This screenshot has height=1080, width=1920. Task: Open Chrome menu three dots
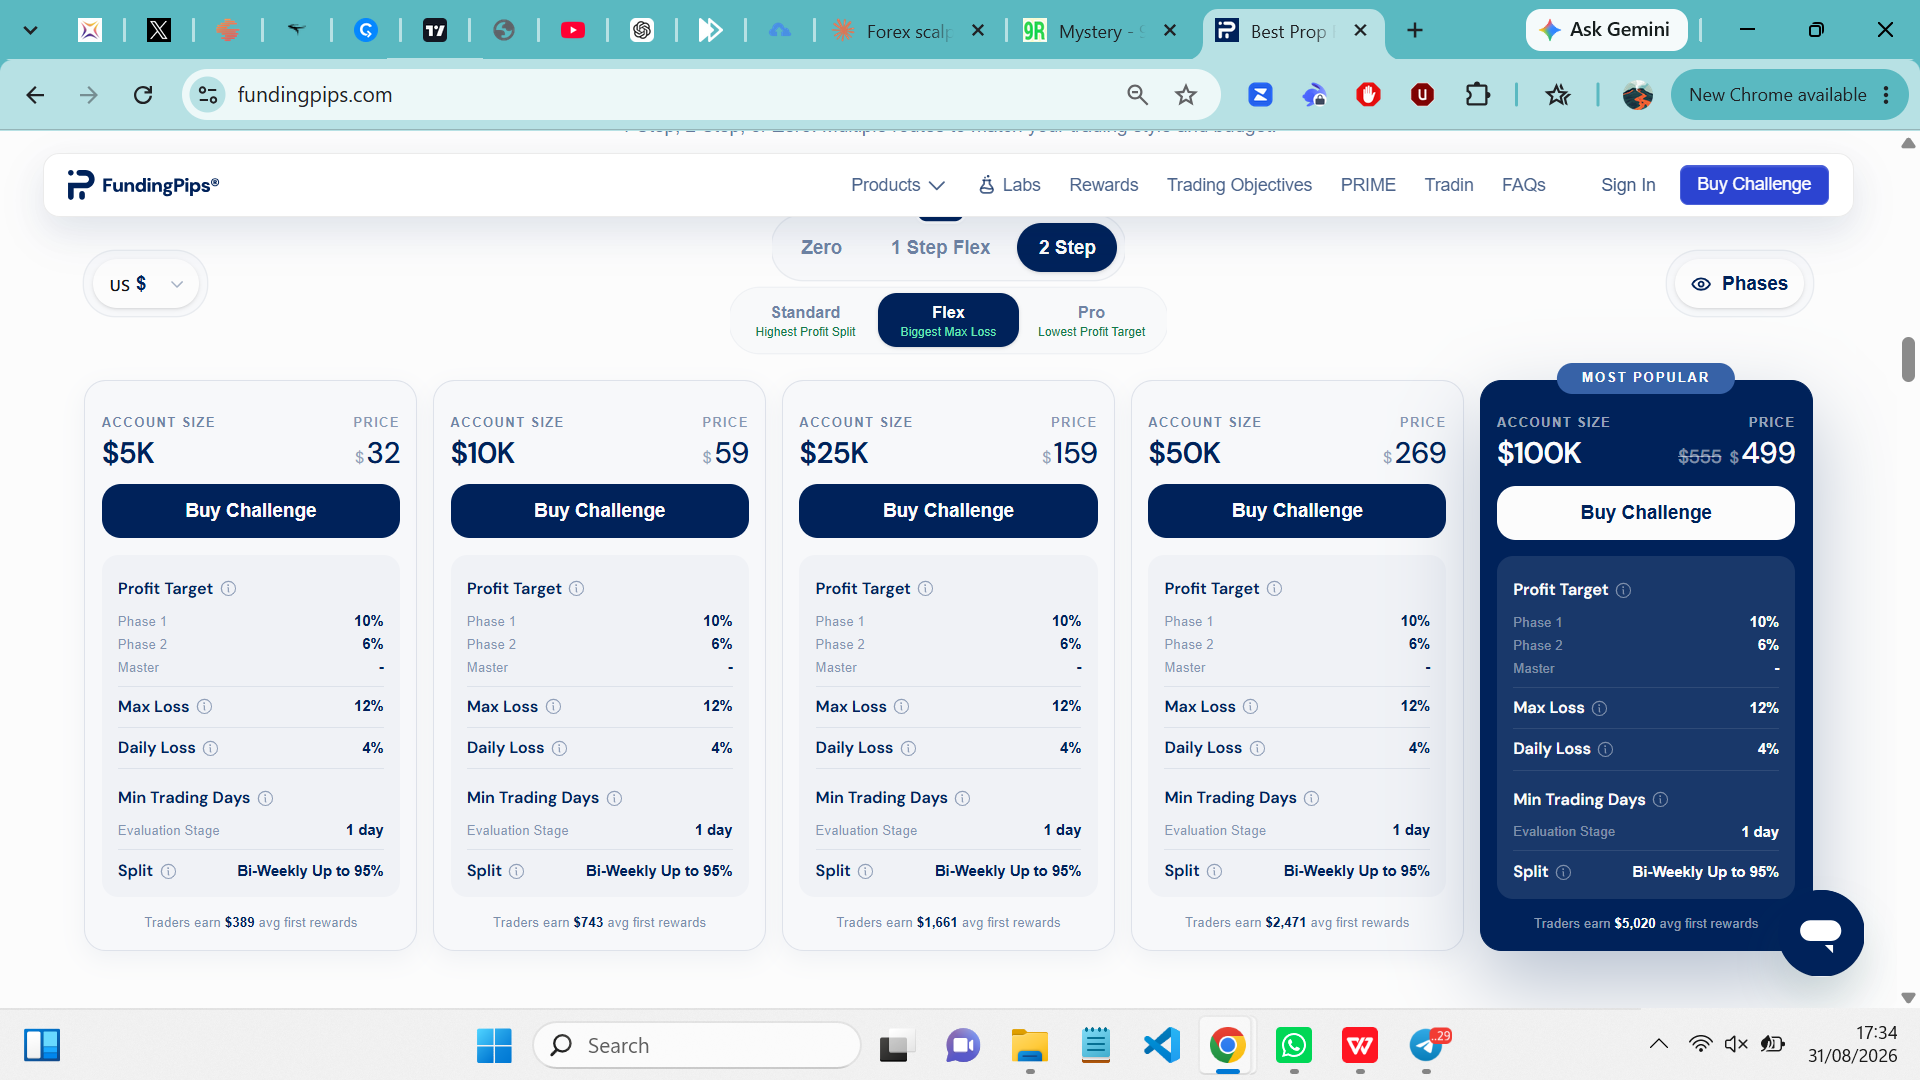[x=1886, y=95]
